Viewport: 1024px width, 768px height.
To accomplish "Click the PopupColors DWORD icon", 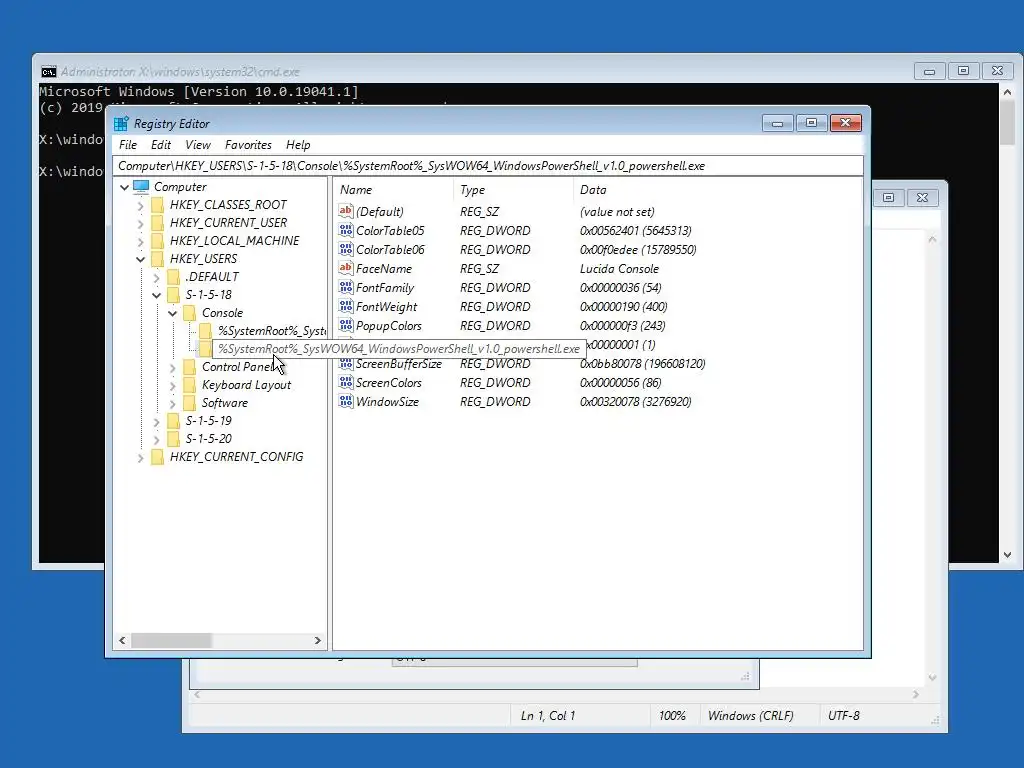I will (345, 325).
